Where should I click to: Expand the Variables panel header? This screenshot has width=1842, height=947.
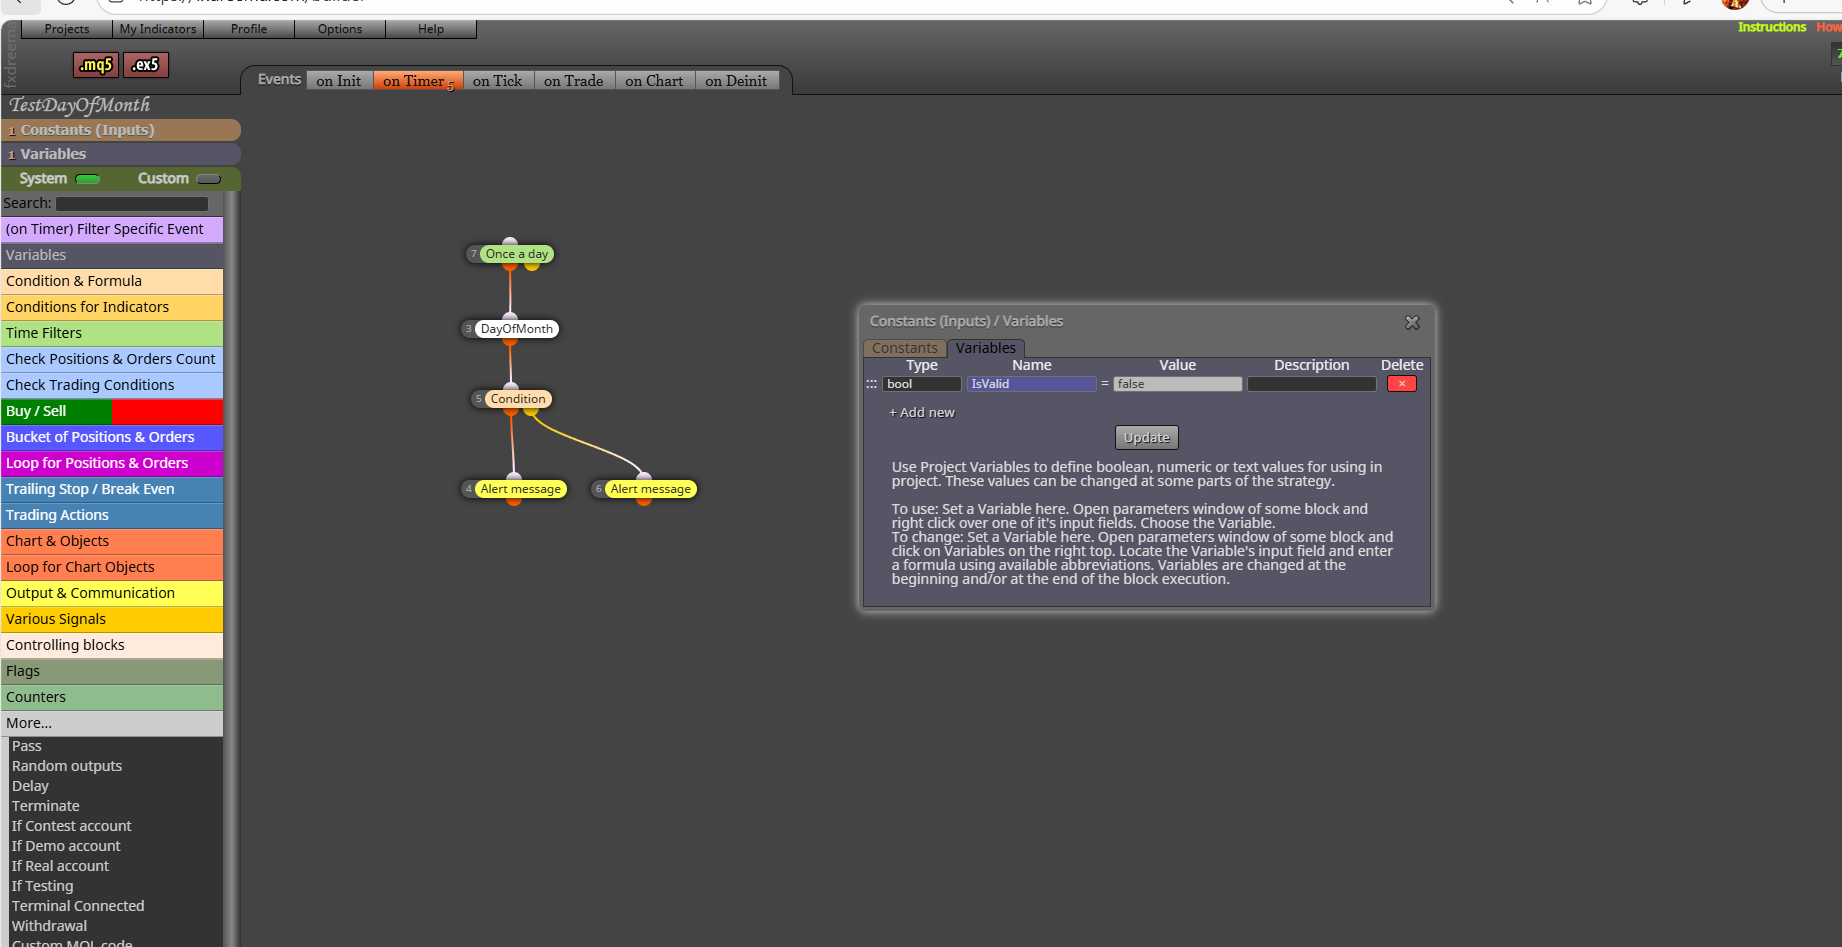click(120, 154)
